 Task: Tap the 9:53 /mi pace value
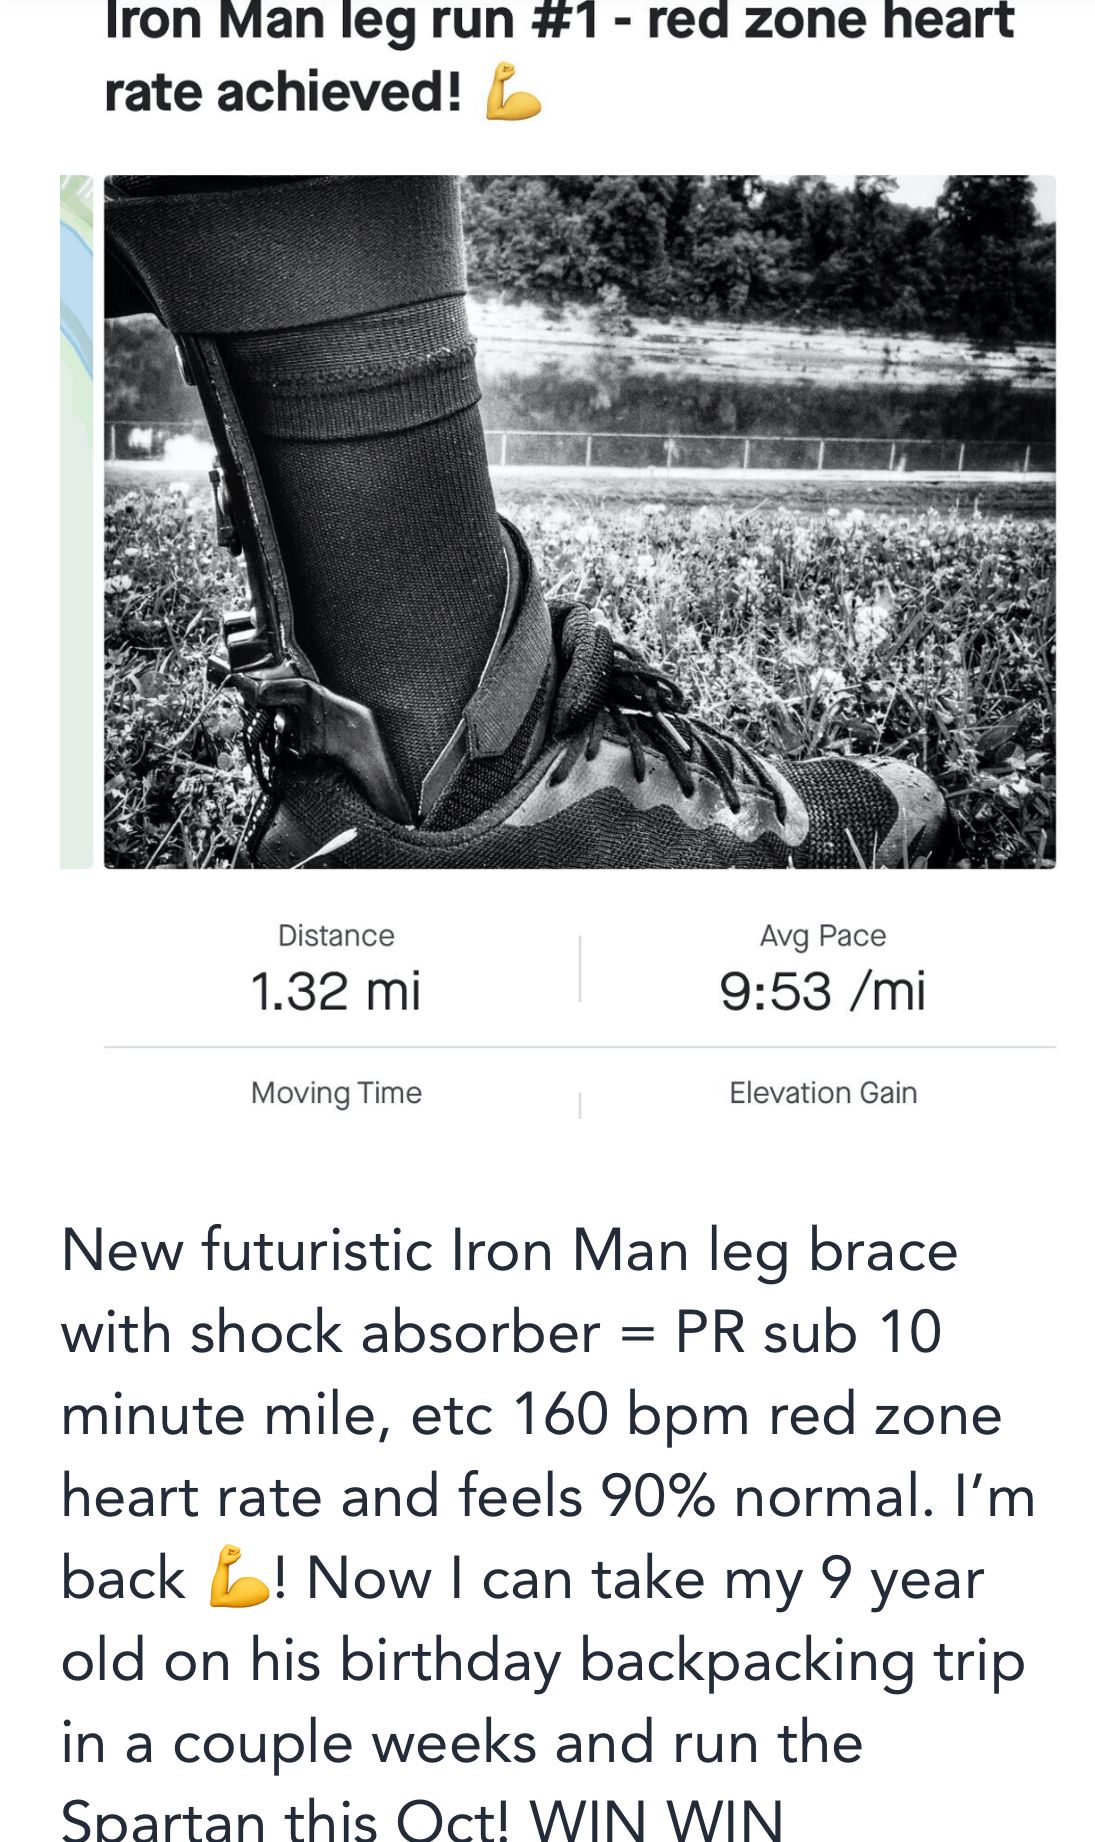click(x=822, y=991)
